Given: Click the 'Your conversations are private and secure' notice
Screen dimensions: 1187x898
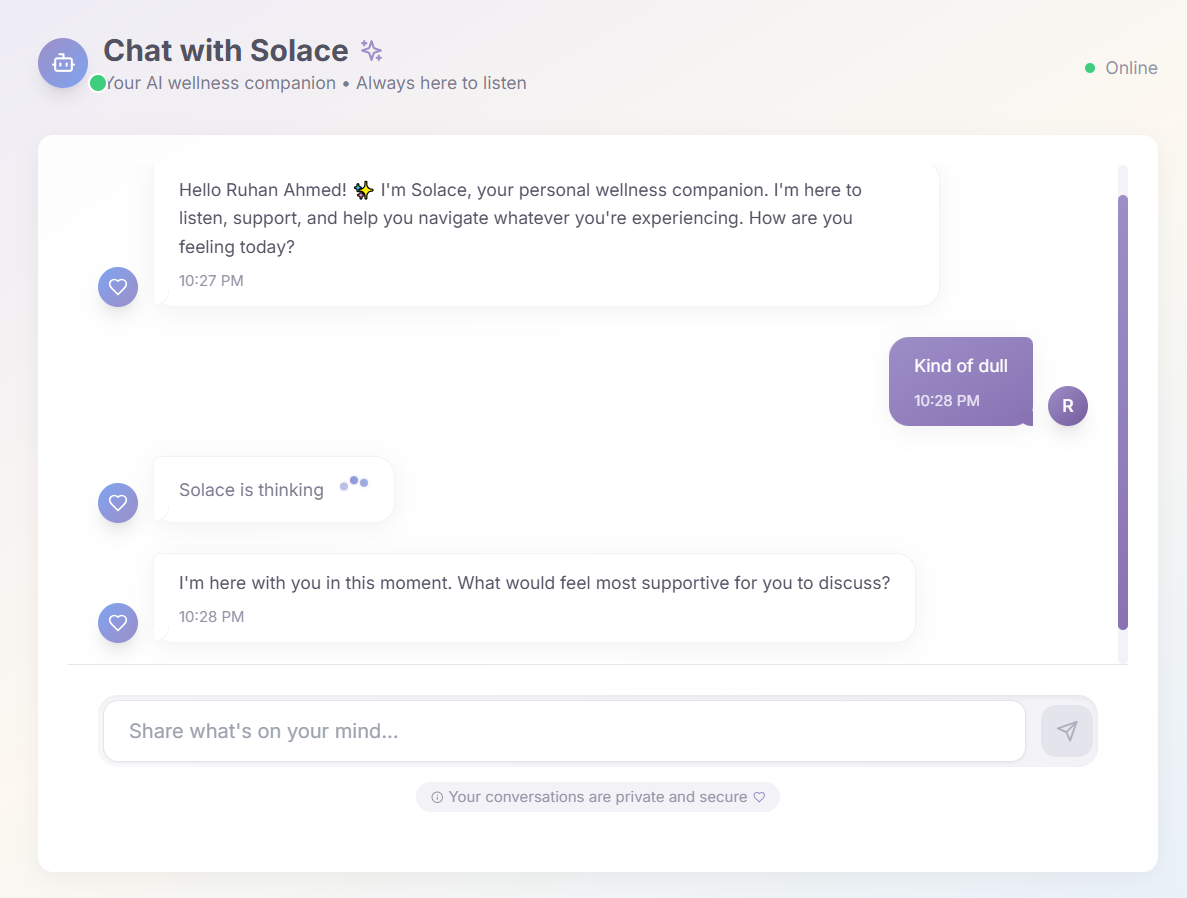Looking at the screenshot, I should (x=597, y=796).
